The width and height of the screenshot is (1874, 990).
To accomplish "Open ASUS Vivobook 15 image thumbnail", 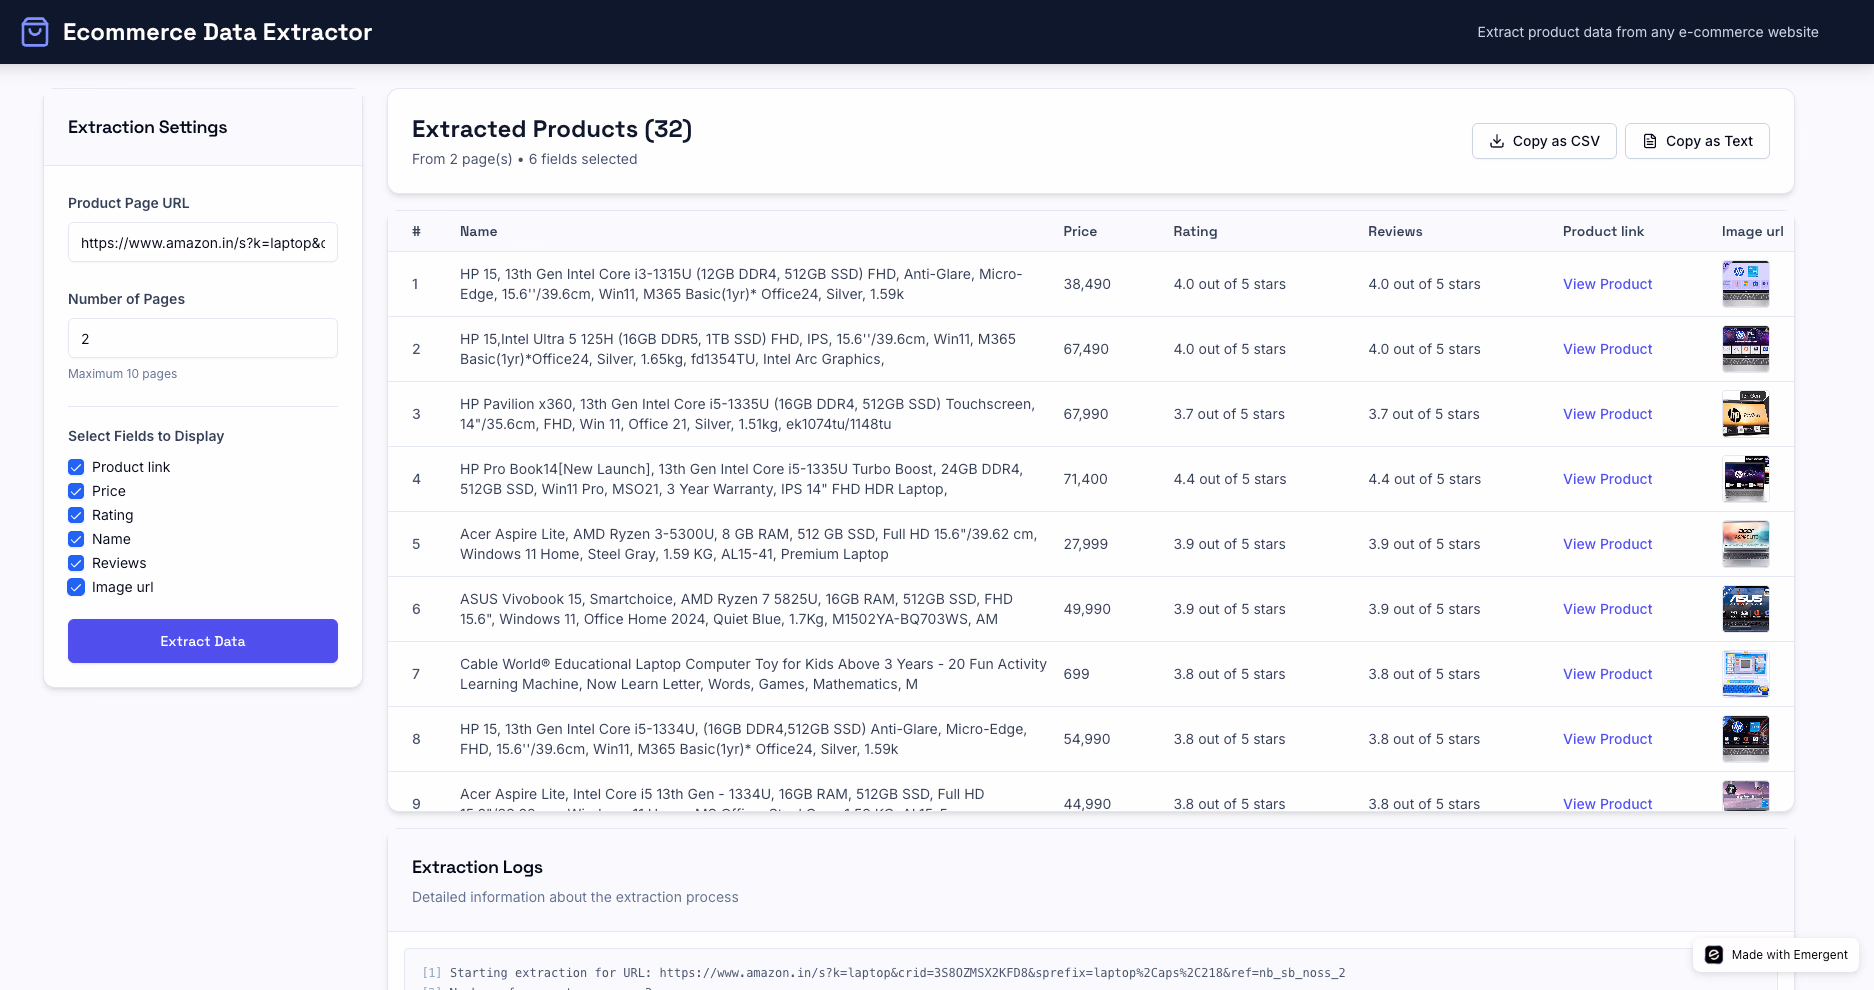I will [1746, 609].
